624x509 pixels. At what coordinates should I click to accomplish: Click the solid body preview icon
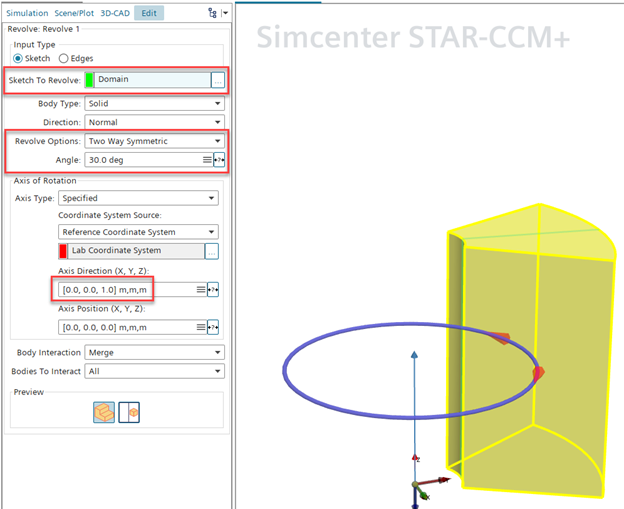pos(102,410)
